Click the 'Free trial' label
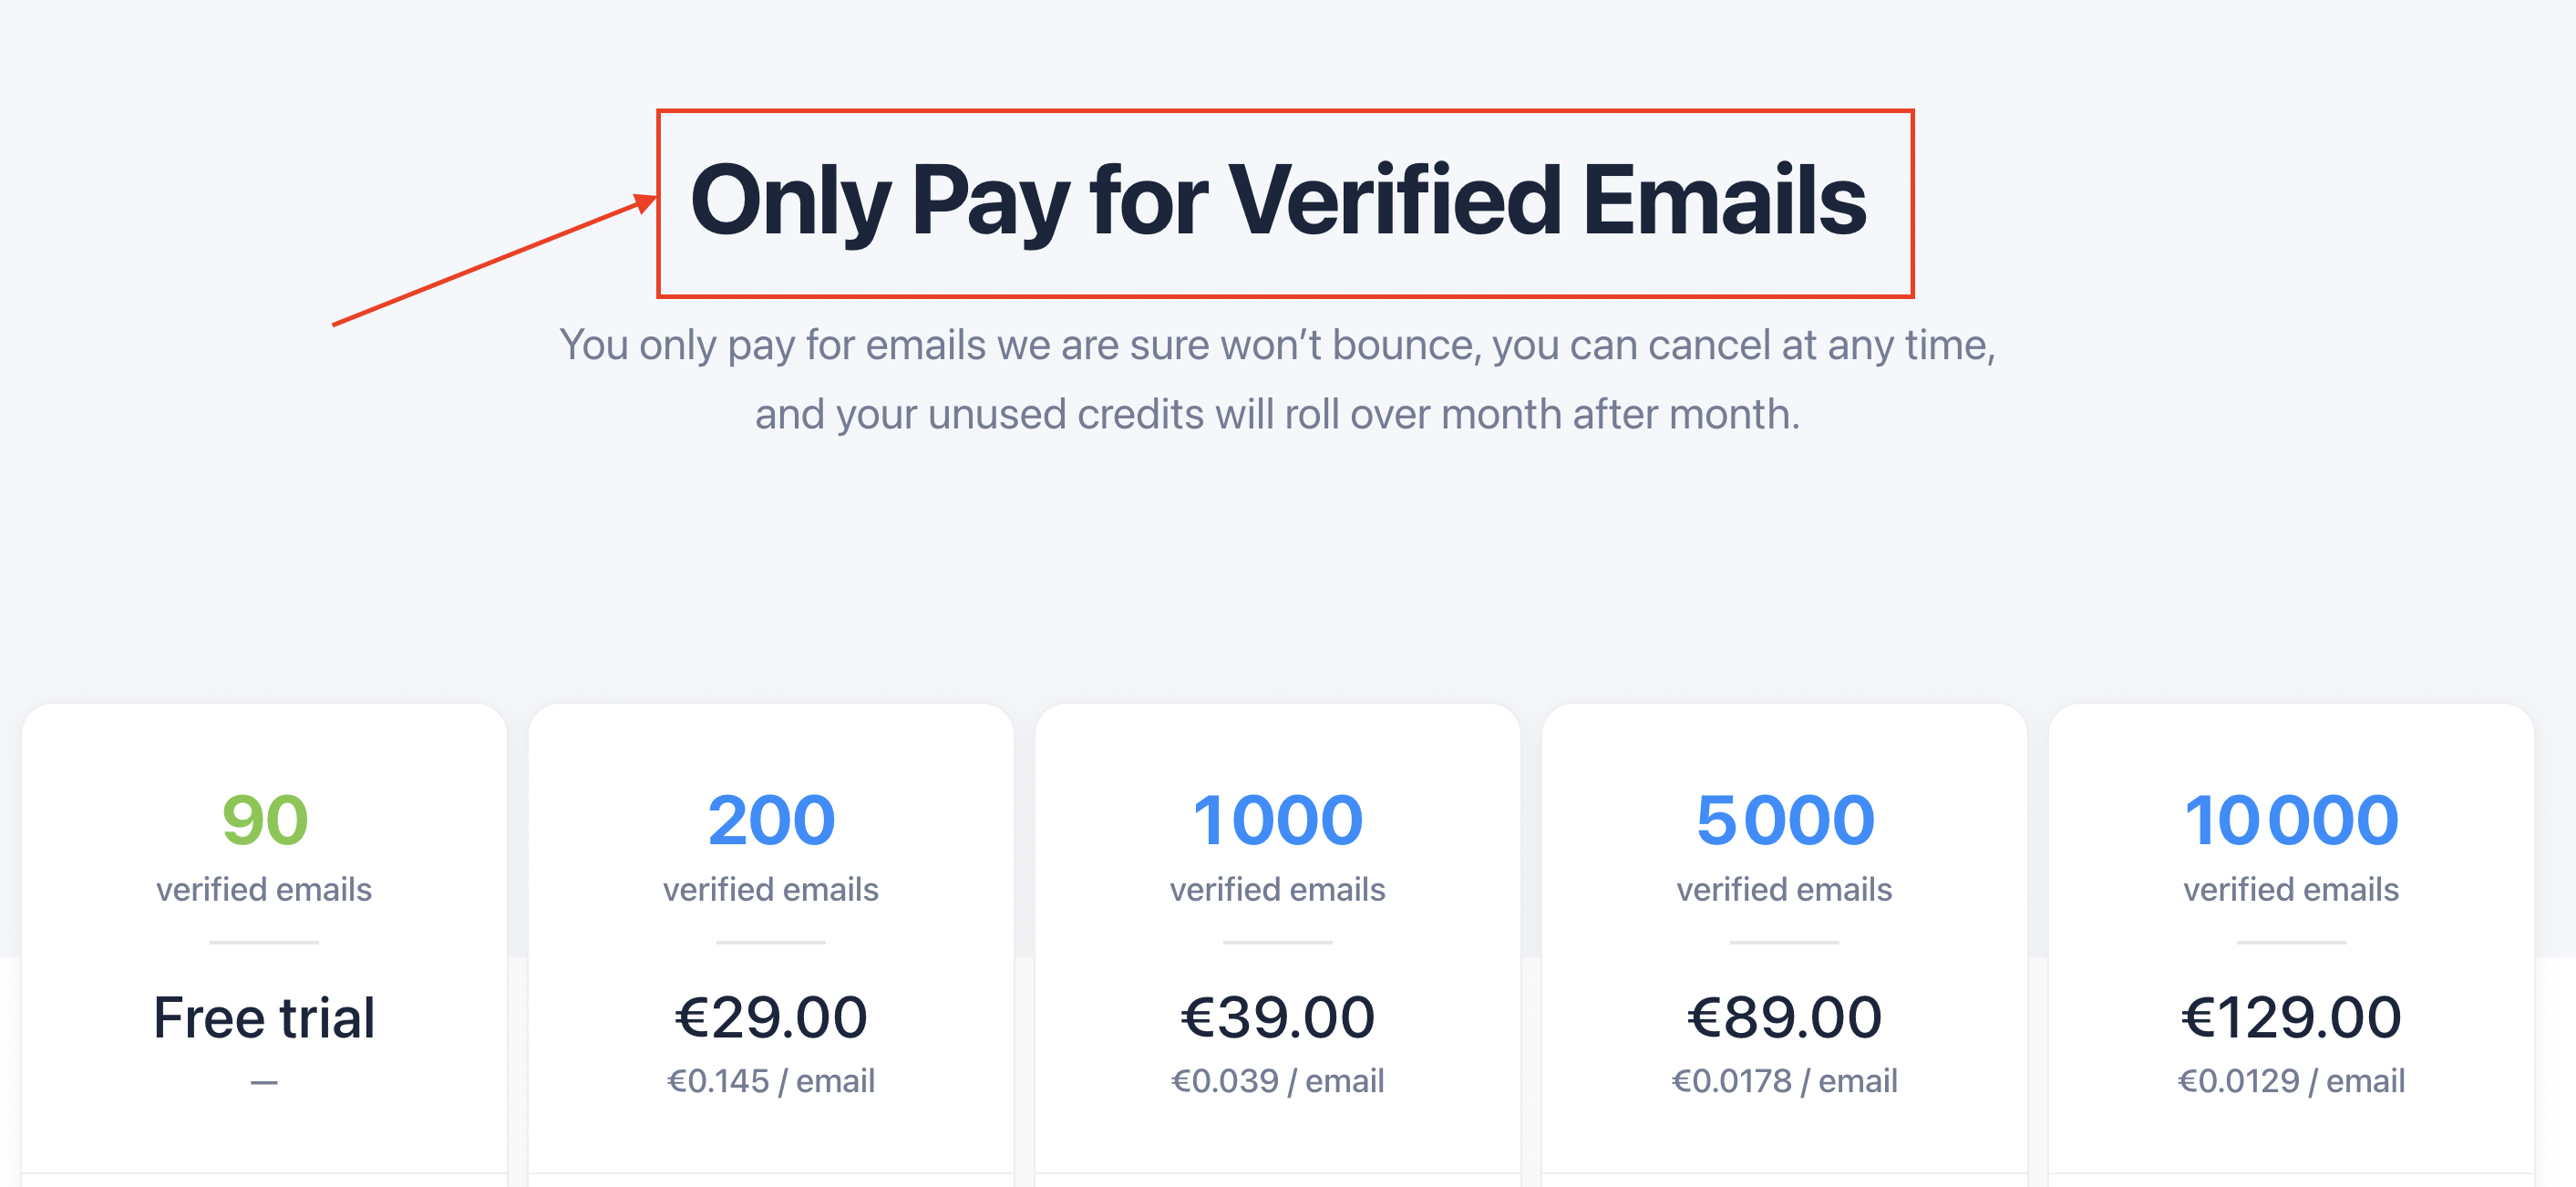The width and height of the screenshot is (2576, 1187). tap(264, 1018)
